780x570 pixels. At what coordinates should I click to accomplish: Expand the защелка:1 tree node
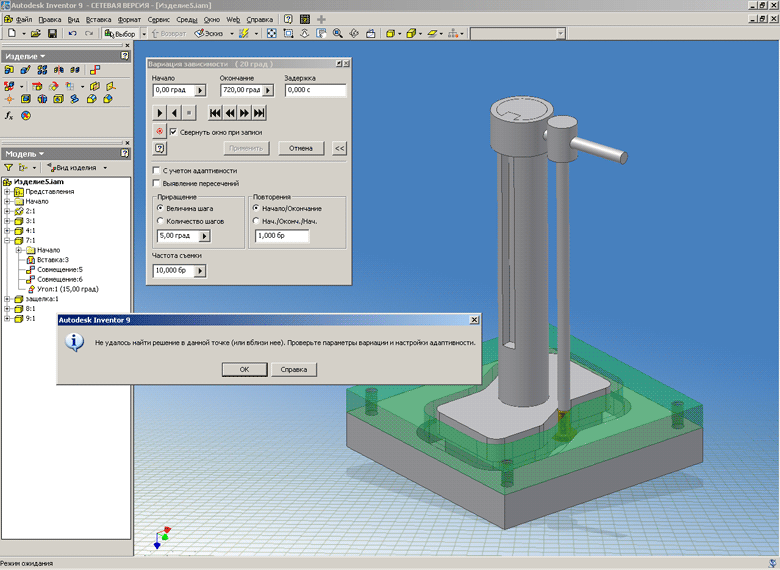7,299
